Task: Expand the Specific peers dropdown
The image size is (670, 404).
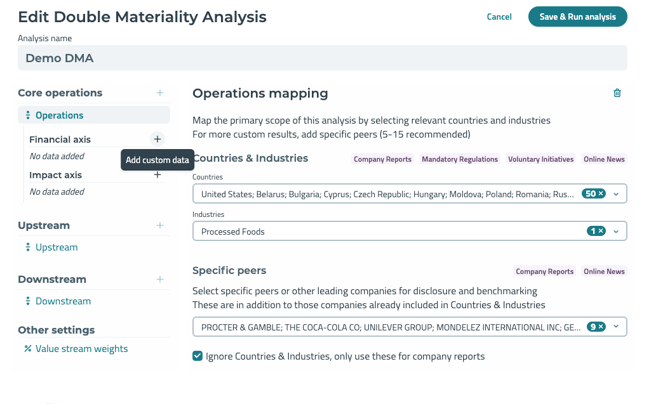Action: pos(616,326)
